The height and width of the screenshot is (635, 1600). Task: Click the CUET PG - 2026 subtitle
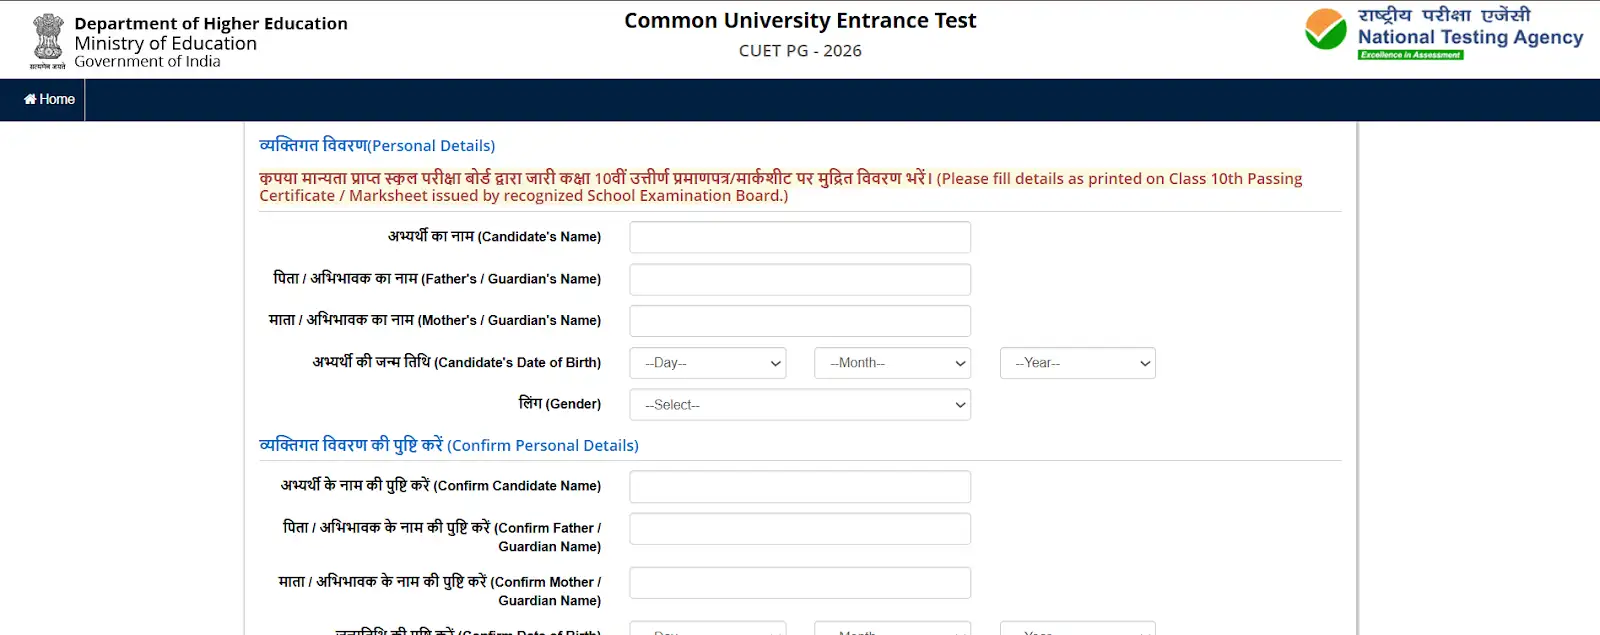(800, 51)
